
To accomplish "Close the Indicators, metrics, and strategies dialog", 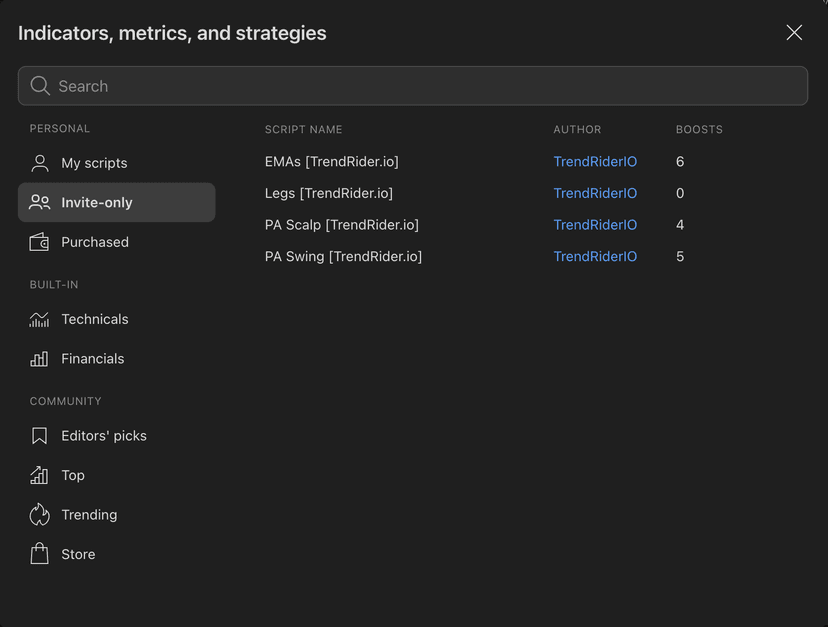I will tap(794, 33).
